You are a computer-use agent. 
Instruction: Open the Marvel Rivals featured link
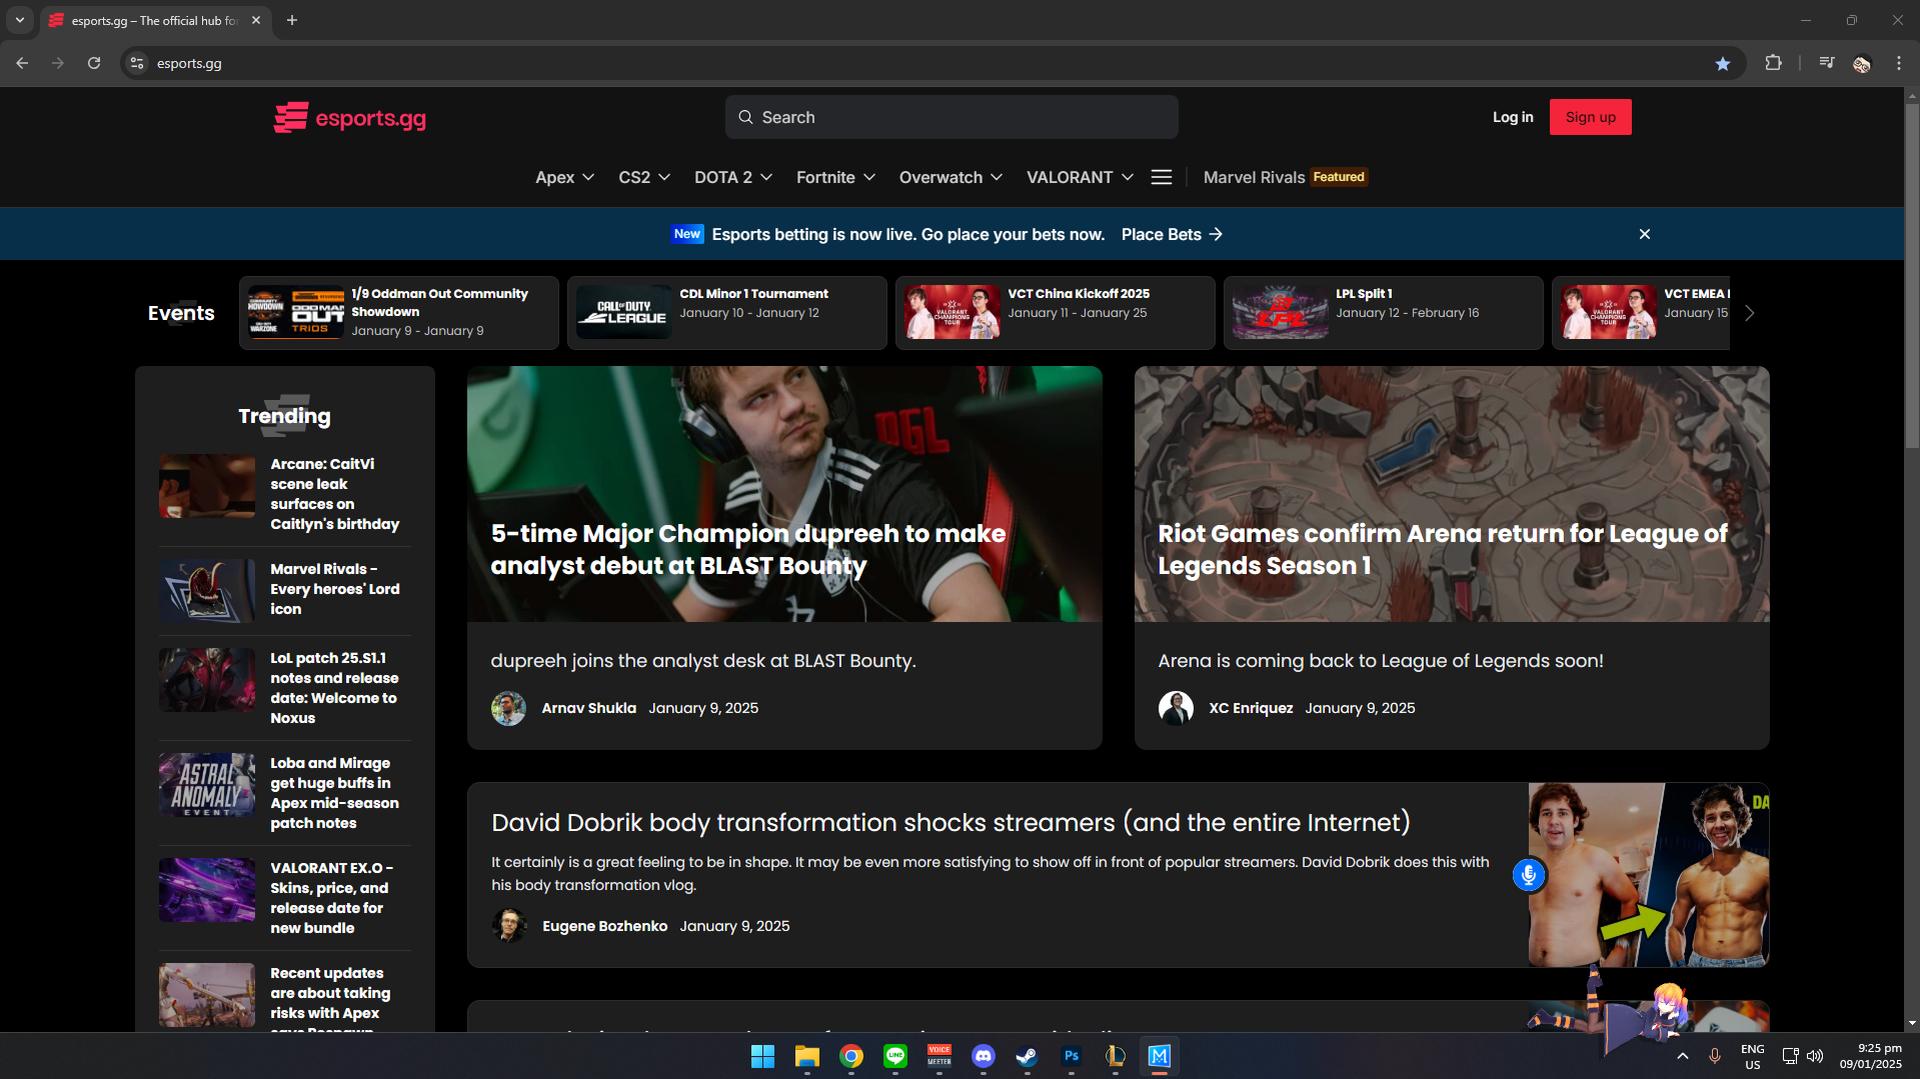click(x=1284, y=177)
